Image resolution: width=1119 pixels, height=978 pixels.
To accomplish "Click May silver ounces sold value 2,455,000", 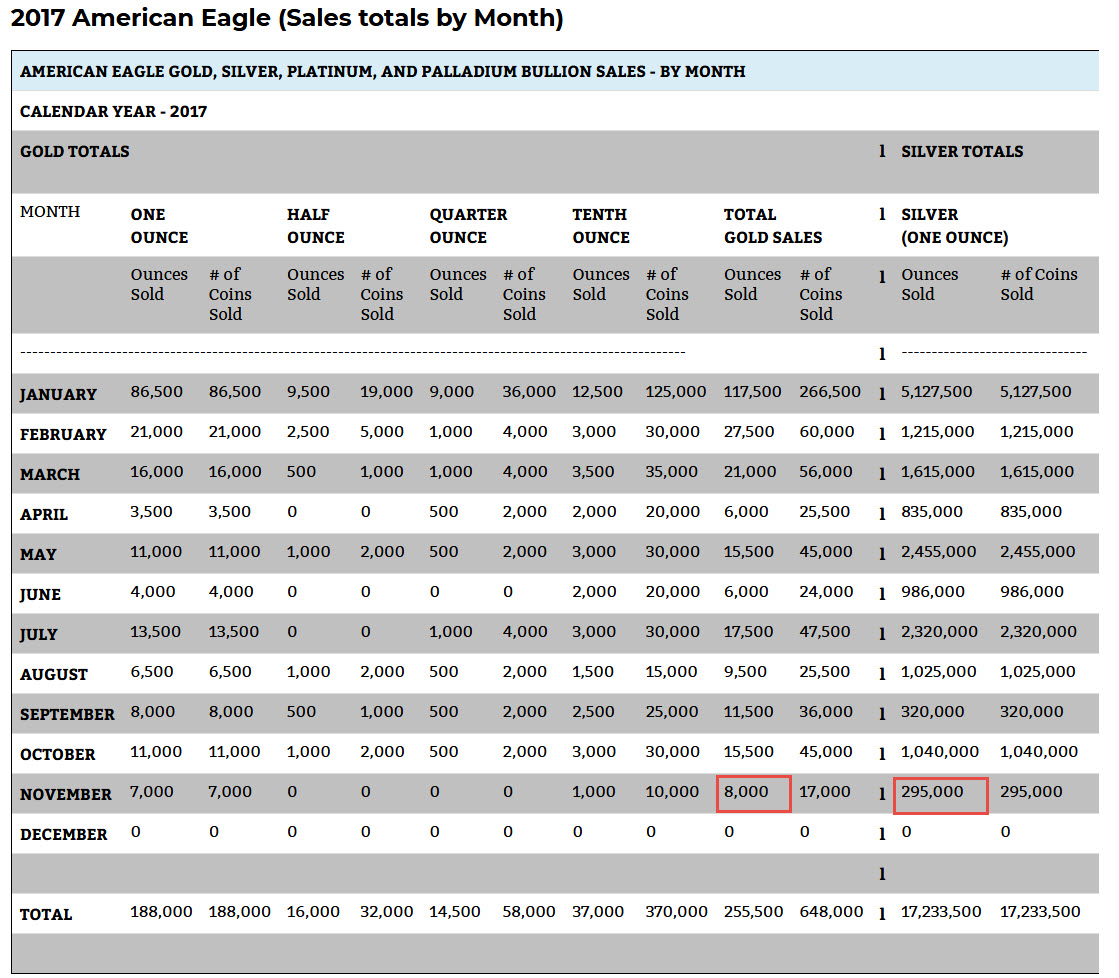I will point(938,552).
